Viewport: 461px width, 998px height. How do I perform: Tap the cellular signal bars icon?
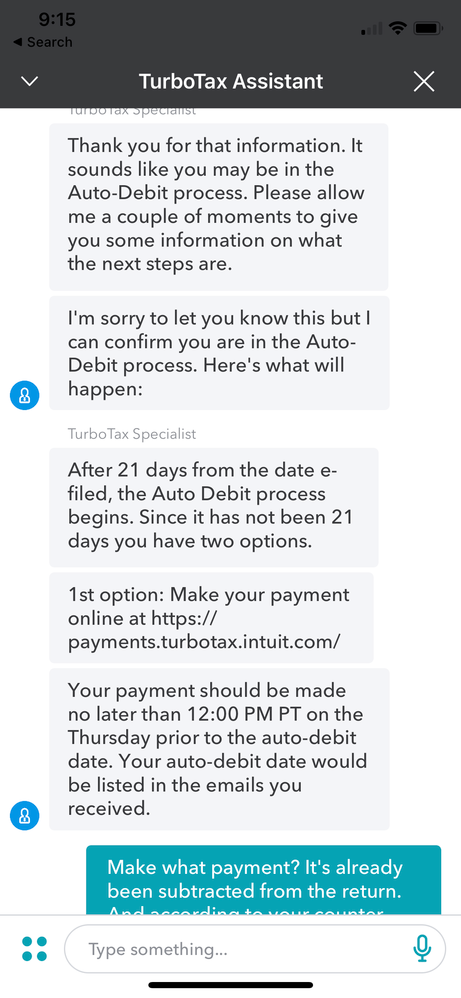point(371,29)
